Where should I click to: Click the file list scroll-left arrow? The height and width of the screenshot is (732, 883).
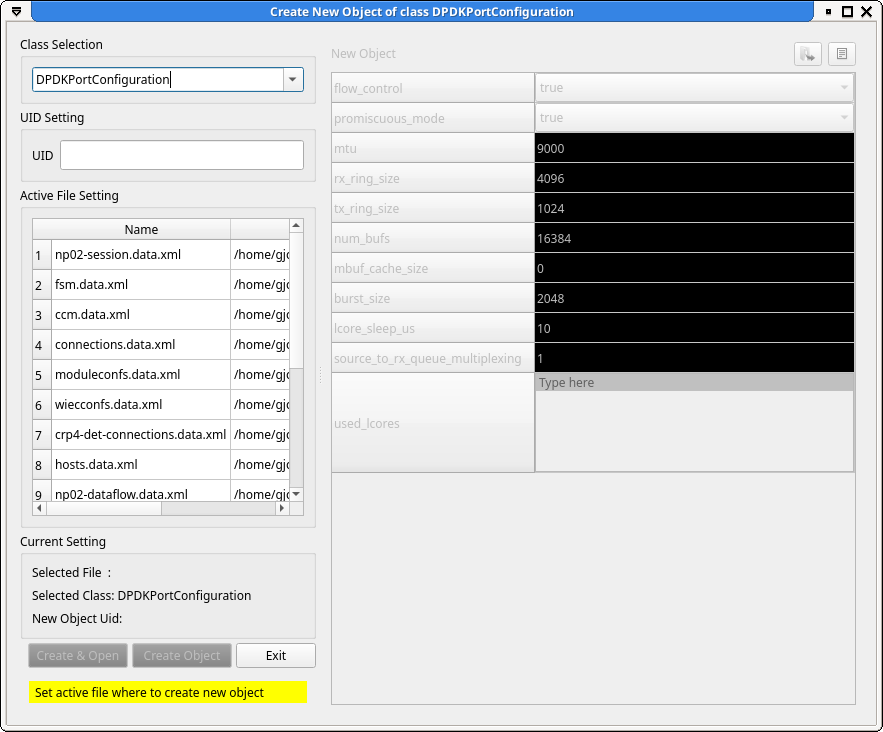click(x=39, y=508)
